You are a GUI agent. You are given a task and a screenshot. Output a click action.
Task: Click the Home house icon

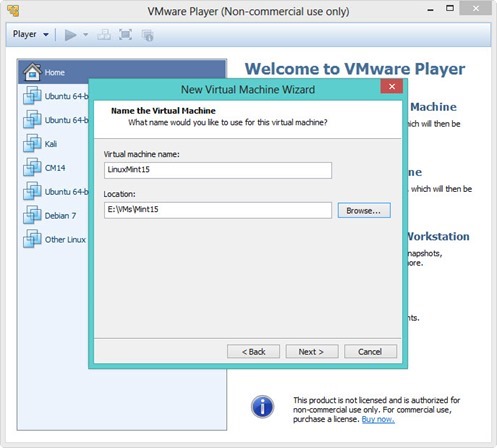coord(32,72)
